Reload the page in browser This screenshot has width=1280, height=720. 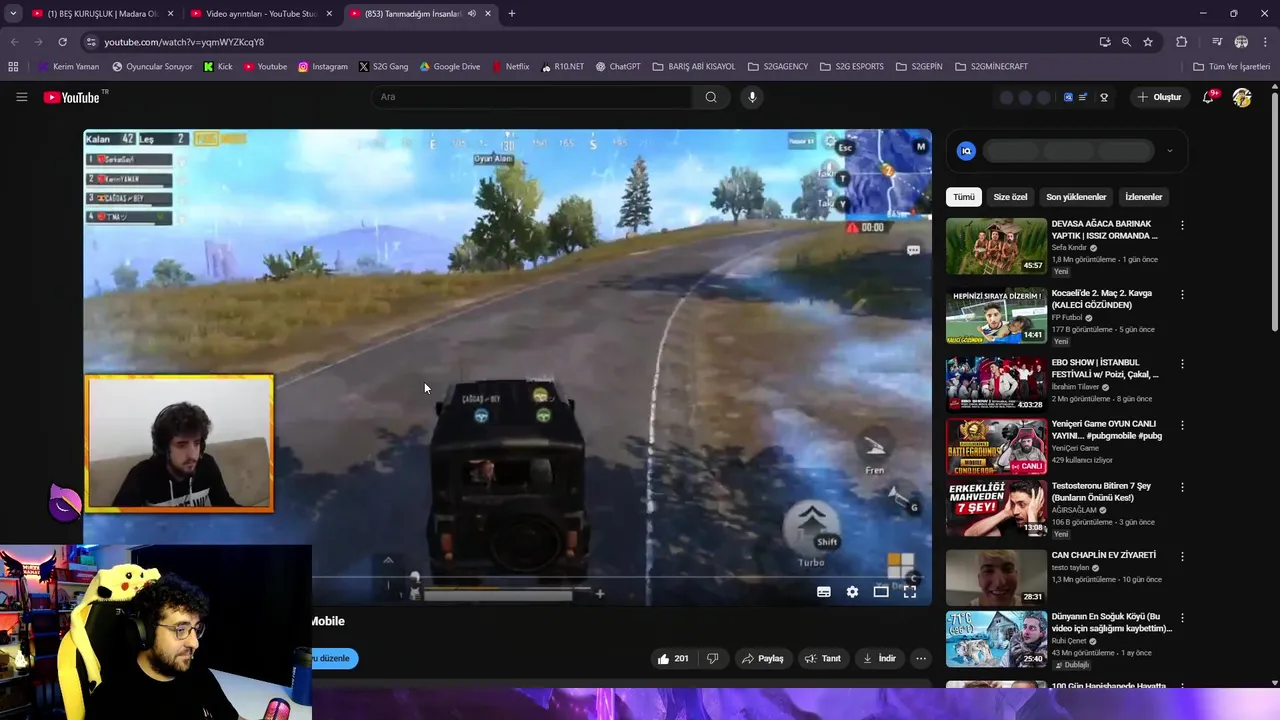click(62, 42)
